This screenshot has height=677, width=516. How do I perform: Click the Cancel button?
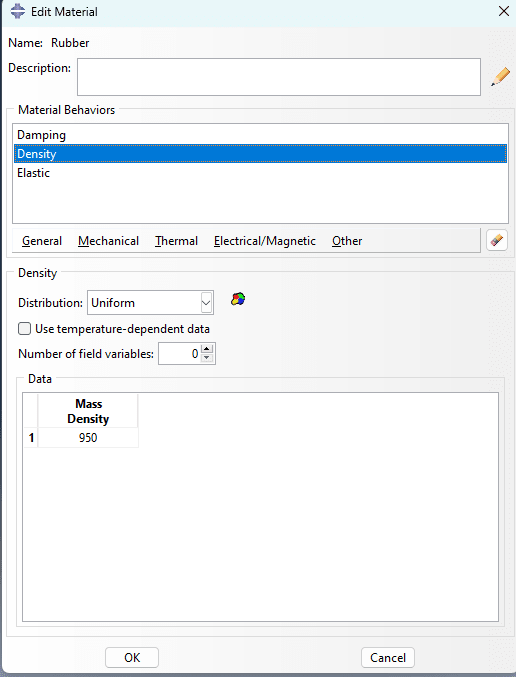388,657
